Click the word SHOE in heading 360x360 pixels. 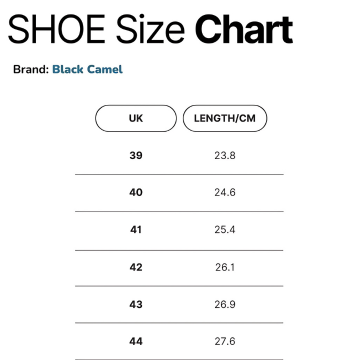pos(57,29)
